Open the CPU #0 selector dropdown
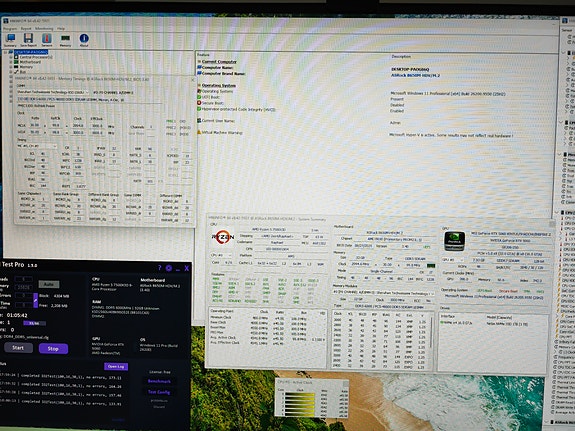The height and width of the screenshot is (431, 575). pyautogui.click(x=221, y=255)
